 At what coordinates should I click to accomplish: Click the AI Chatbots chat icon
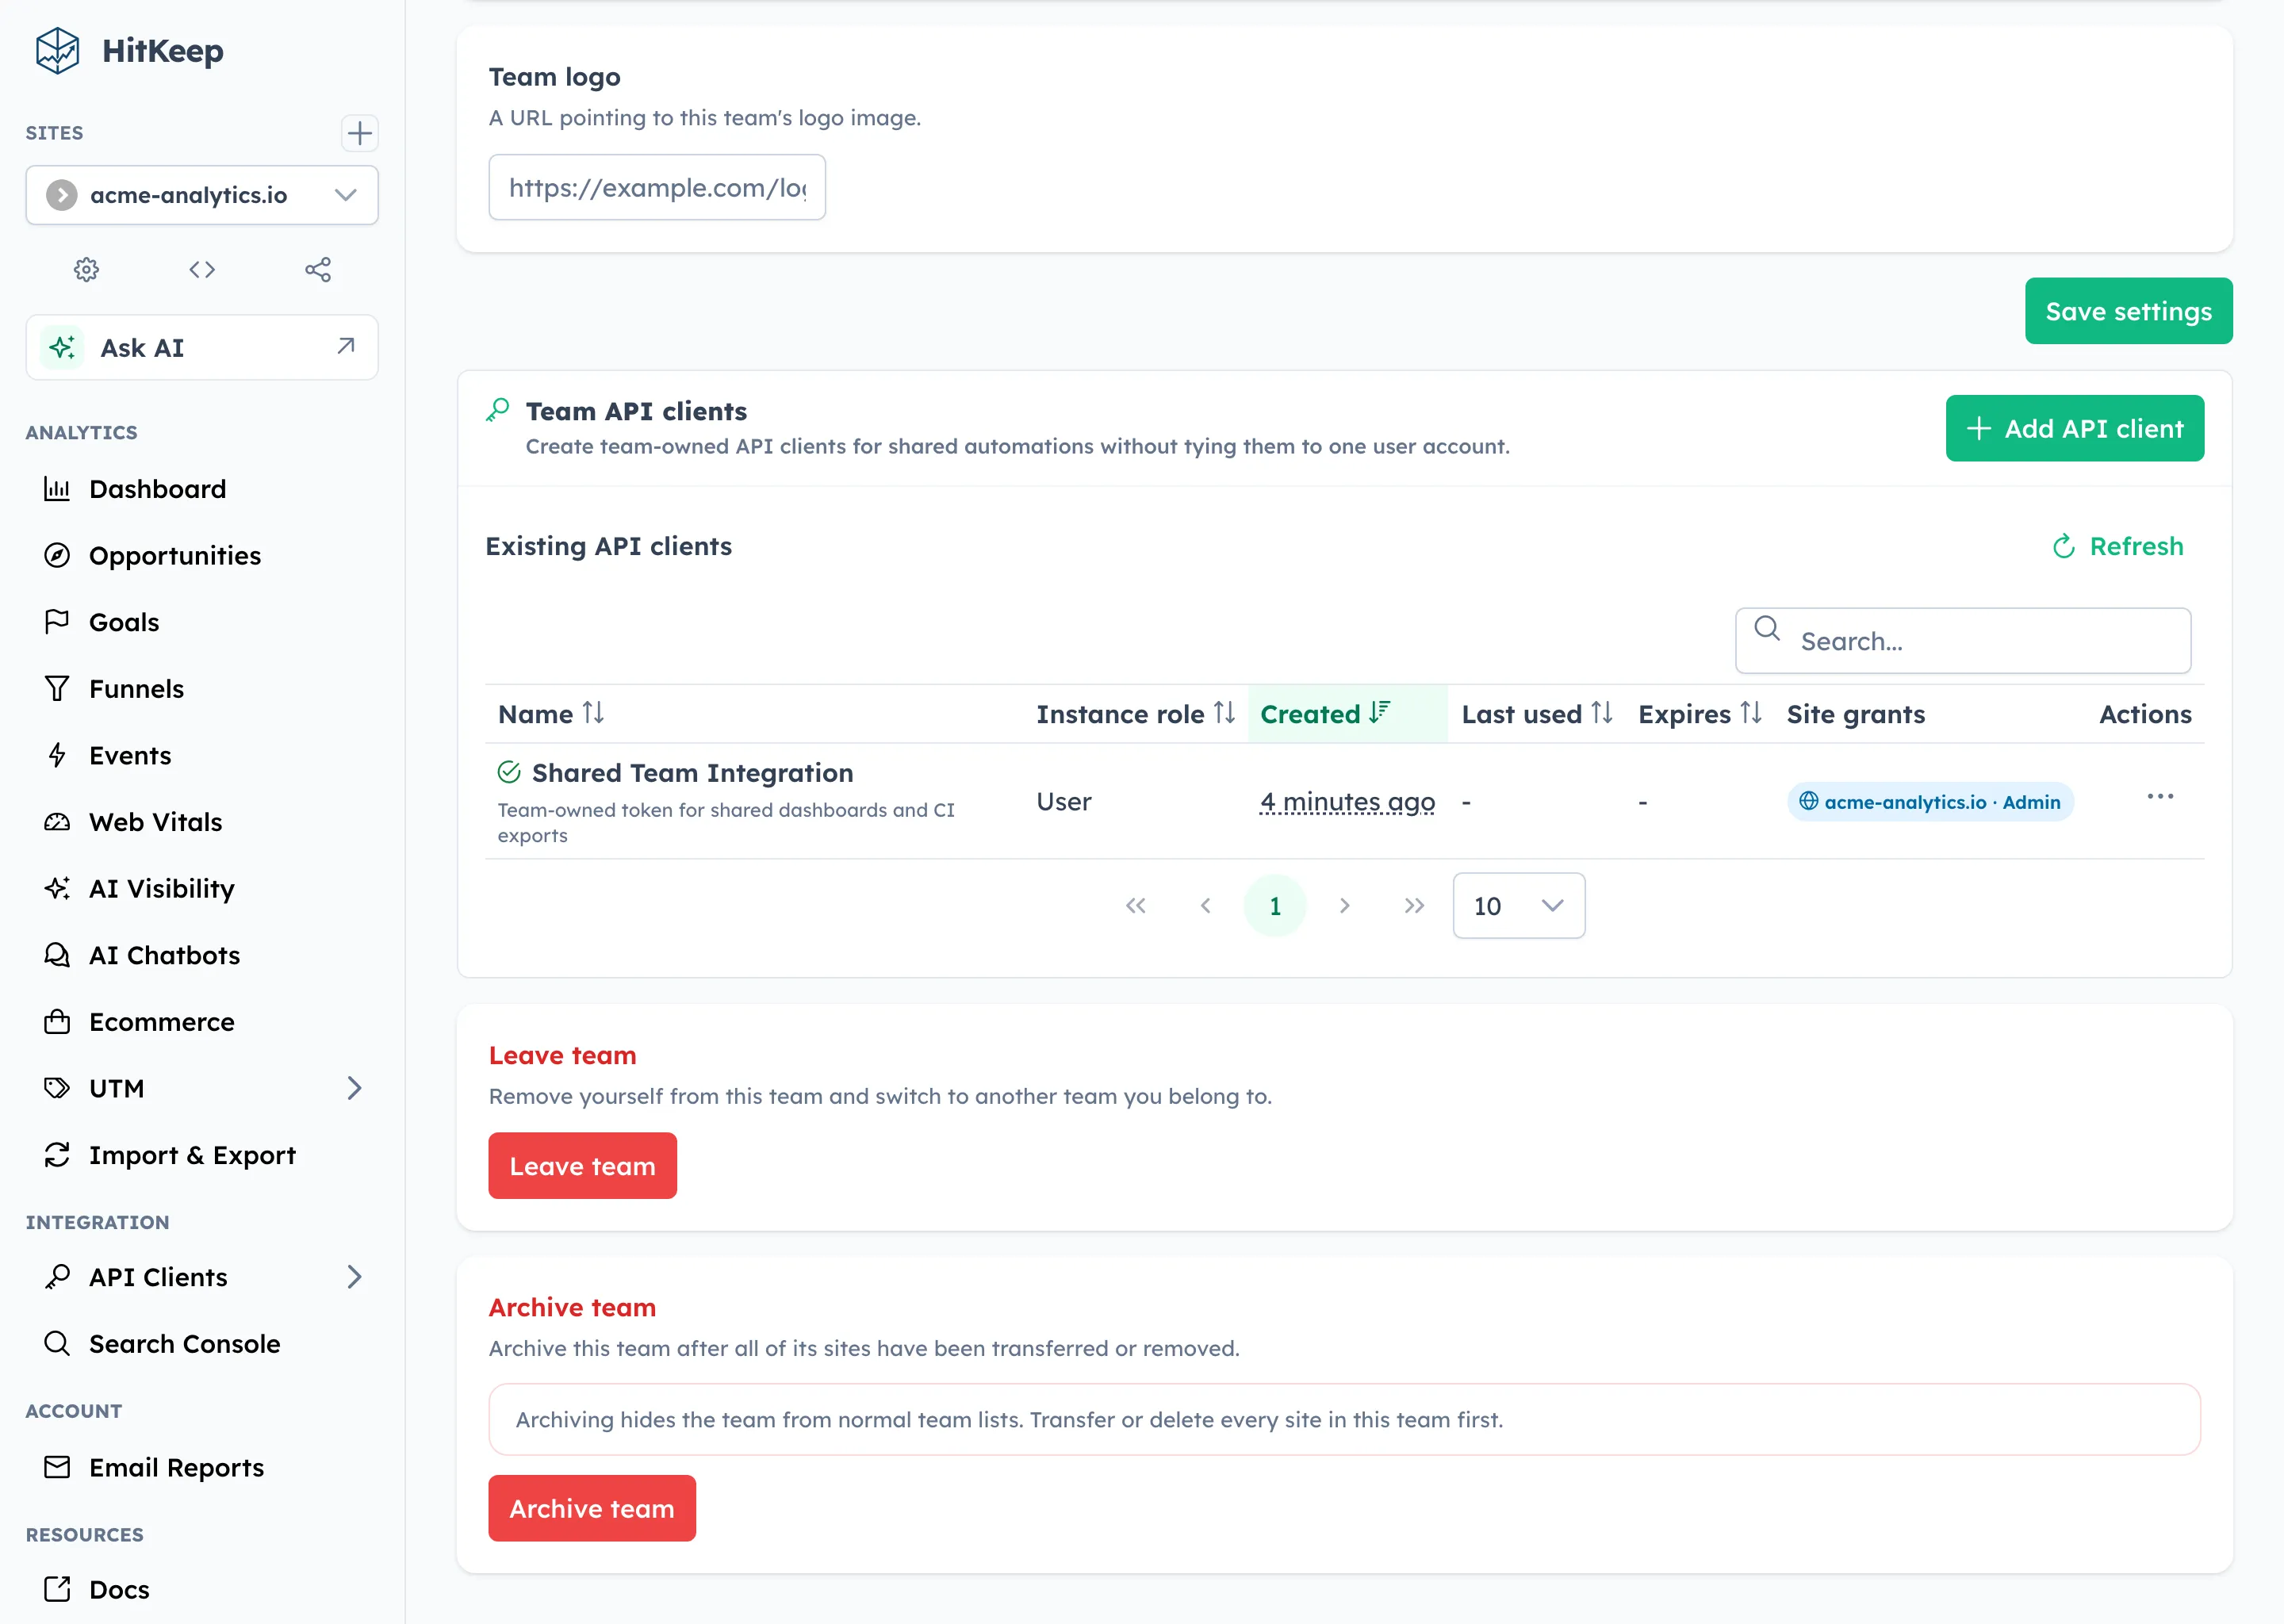click(57, 955)
